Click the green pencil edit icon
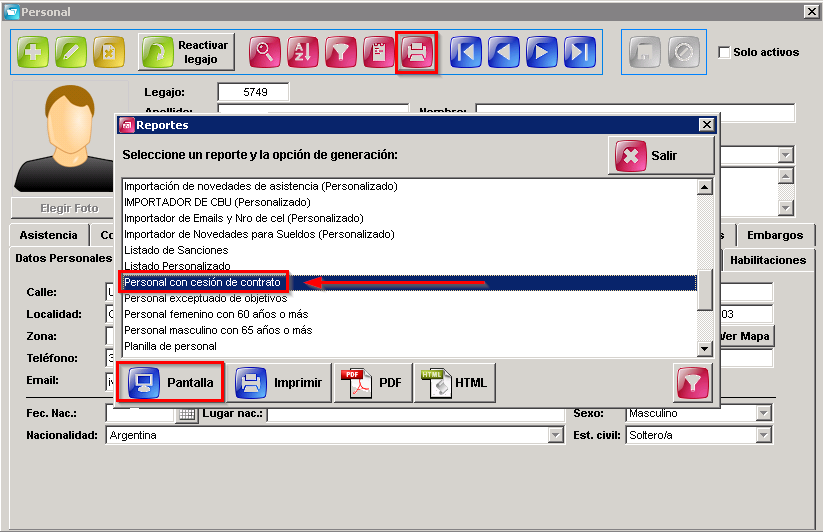Viewport: 823px width, 532px height. click(x=71, y=52)
